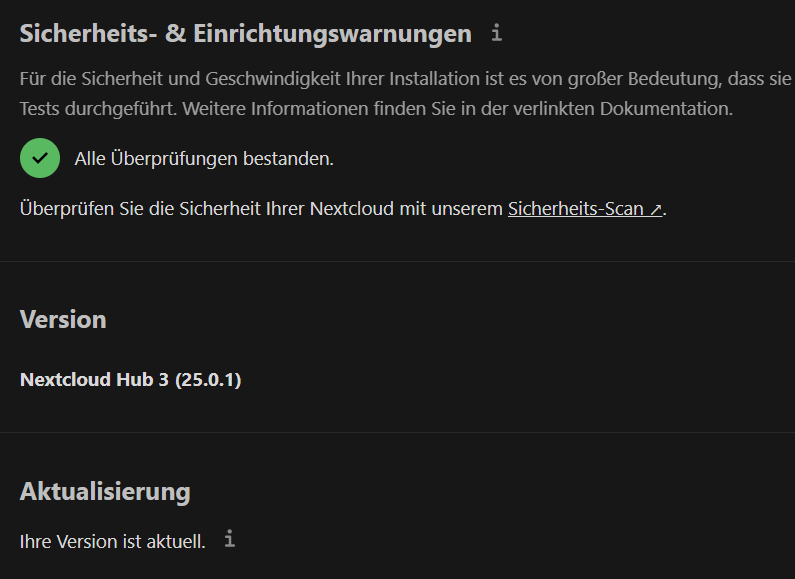
Task: Click the paragraph line starting 'Für die Sicherheit'
Action: (406, 79)
